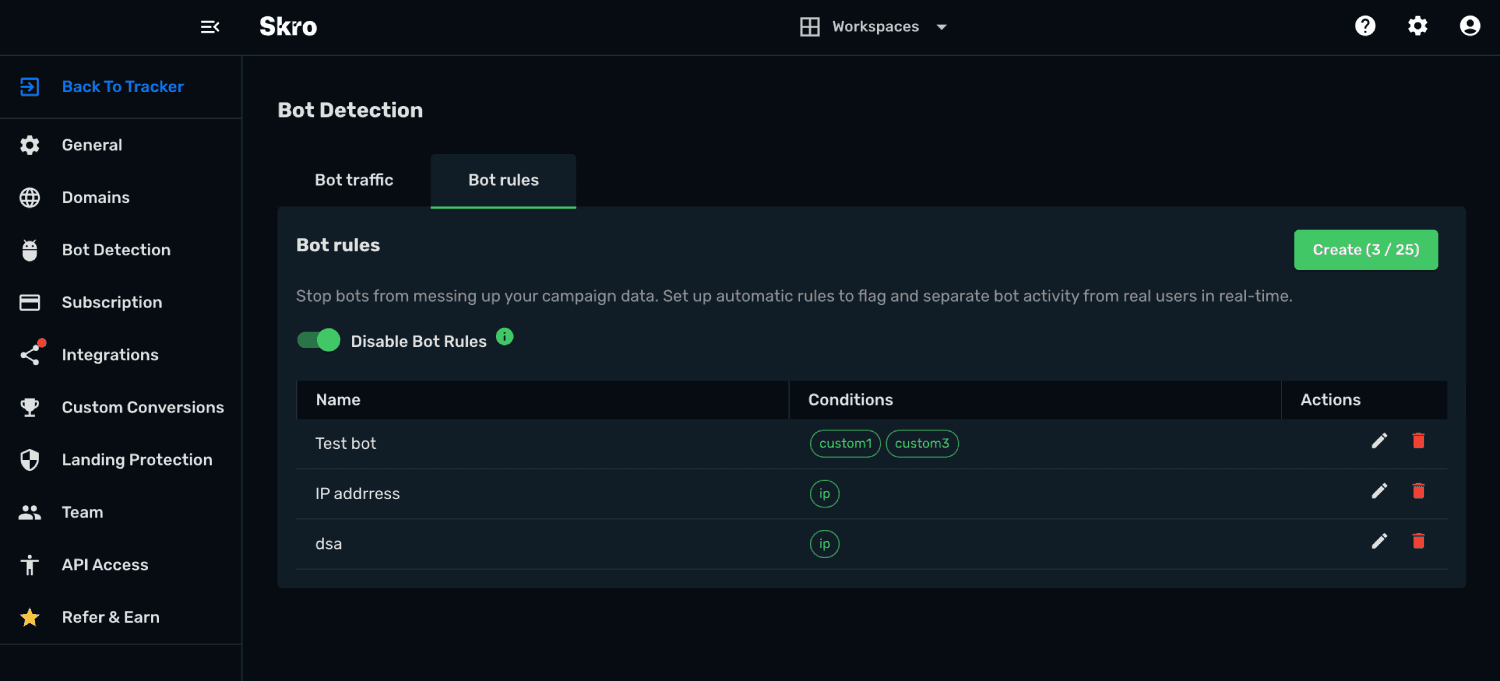Click the info icon beside Disable Bot Rules

click(x=505, y=337)
